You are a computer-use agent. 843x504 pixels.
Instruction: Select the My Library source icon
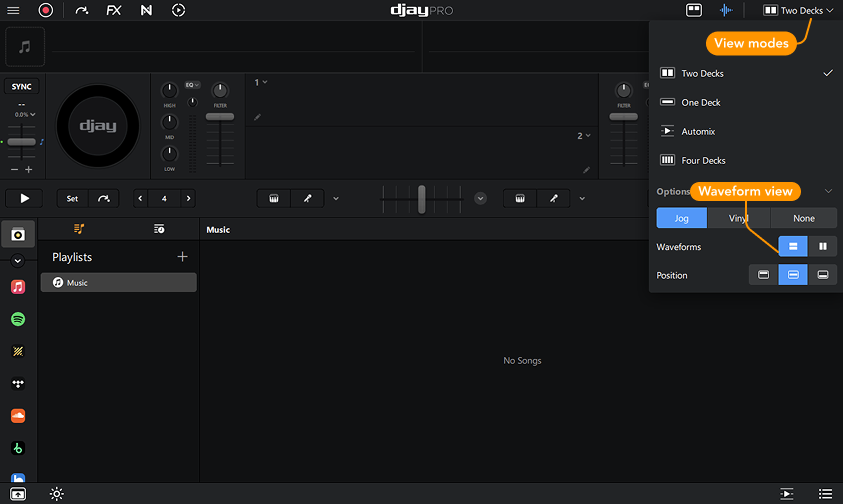click(18, 235)
